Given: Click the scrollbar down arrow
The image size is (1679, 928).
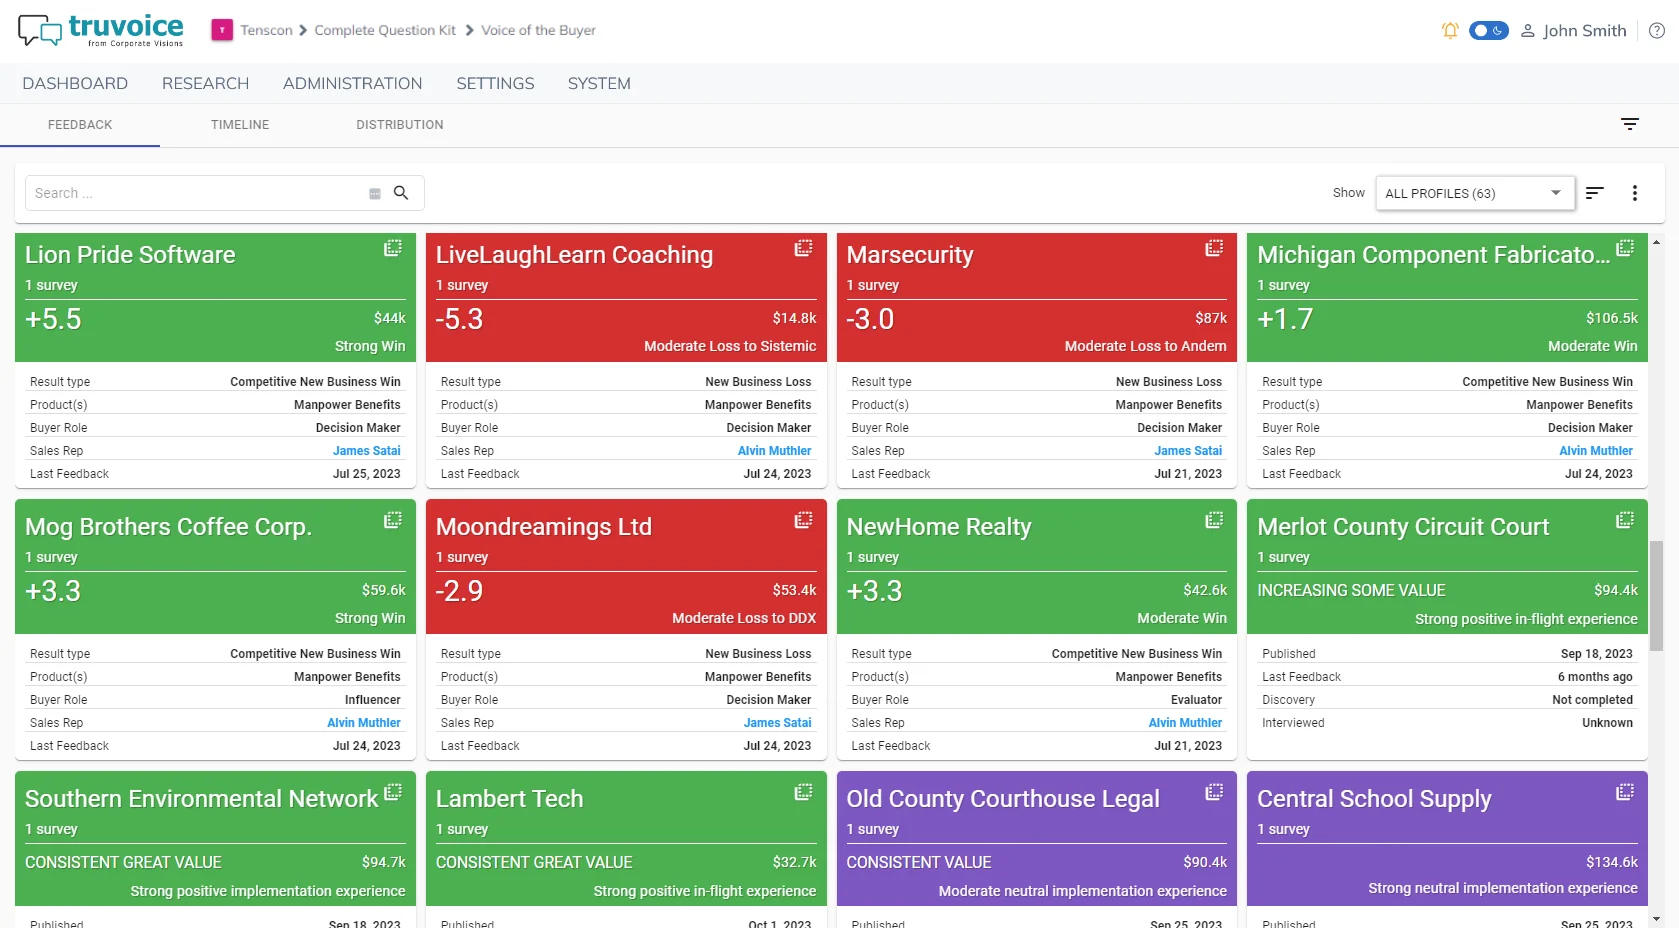Looking at the screenshot, I should (x=1657, y=918).
